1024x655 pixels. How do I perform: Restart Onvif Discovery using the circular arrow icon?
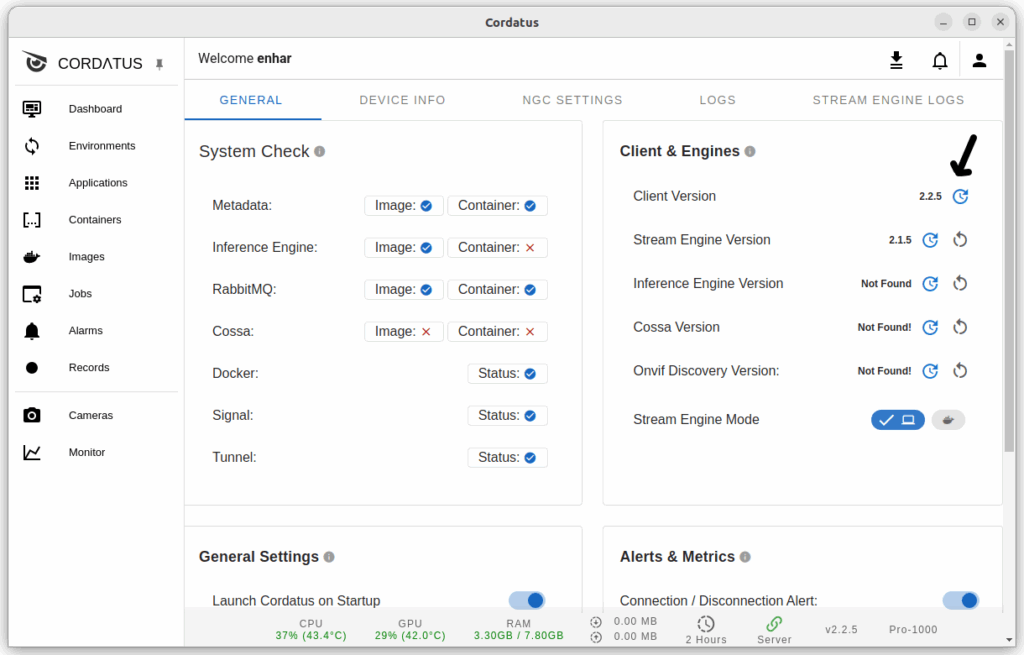pos(960,371)
